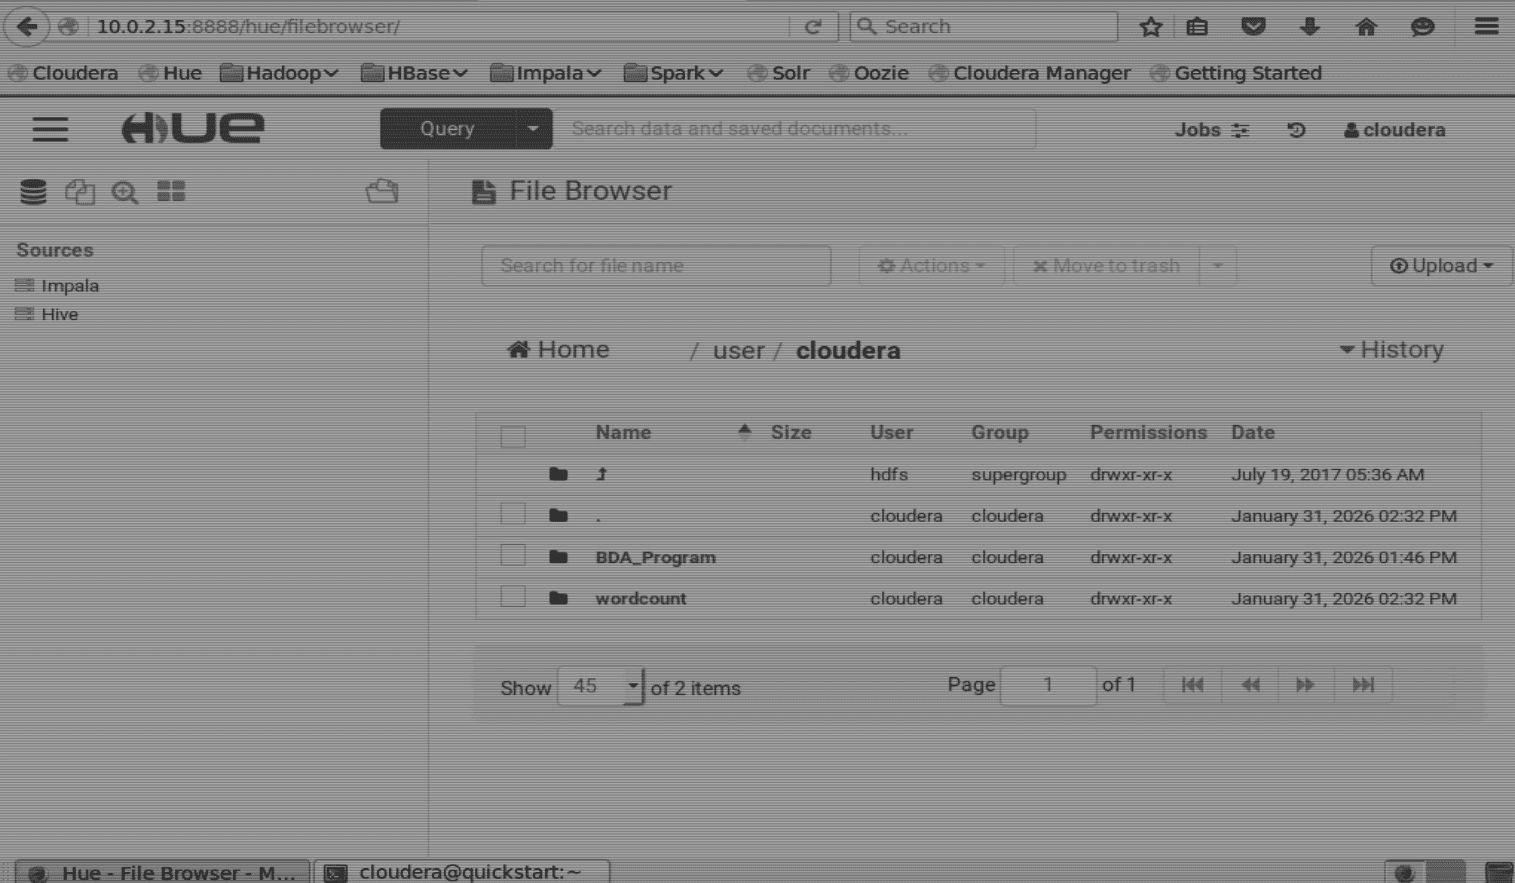Click Move to trash button
This screenshot has width=1515, height=883.
pyautogui.click(x=1106, y=266)
